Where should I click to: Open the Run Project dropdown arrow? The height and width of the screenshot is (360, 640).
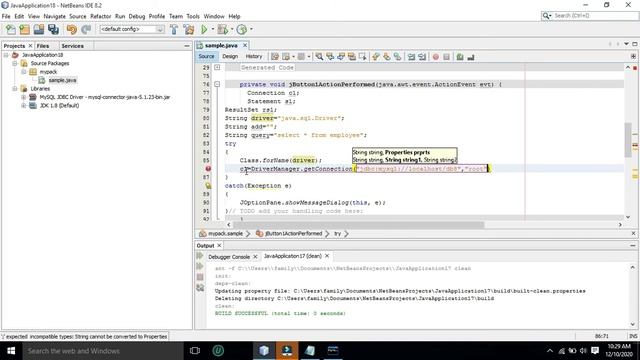point(213,29)
